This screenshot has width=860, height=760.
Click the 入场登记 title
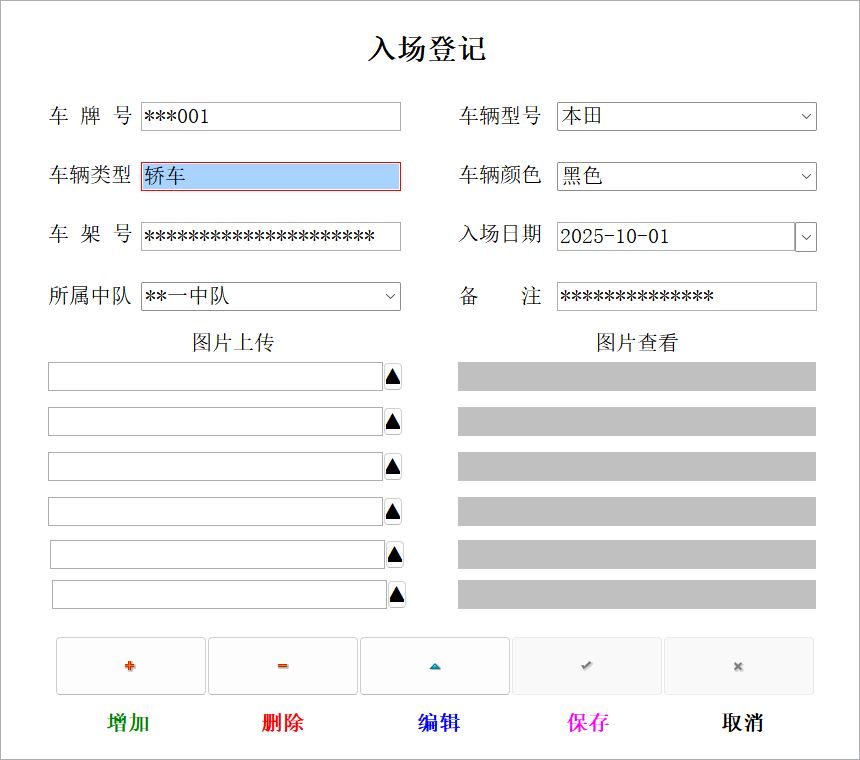427,49
